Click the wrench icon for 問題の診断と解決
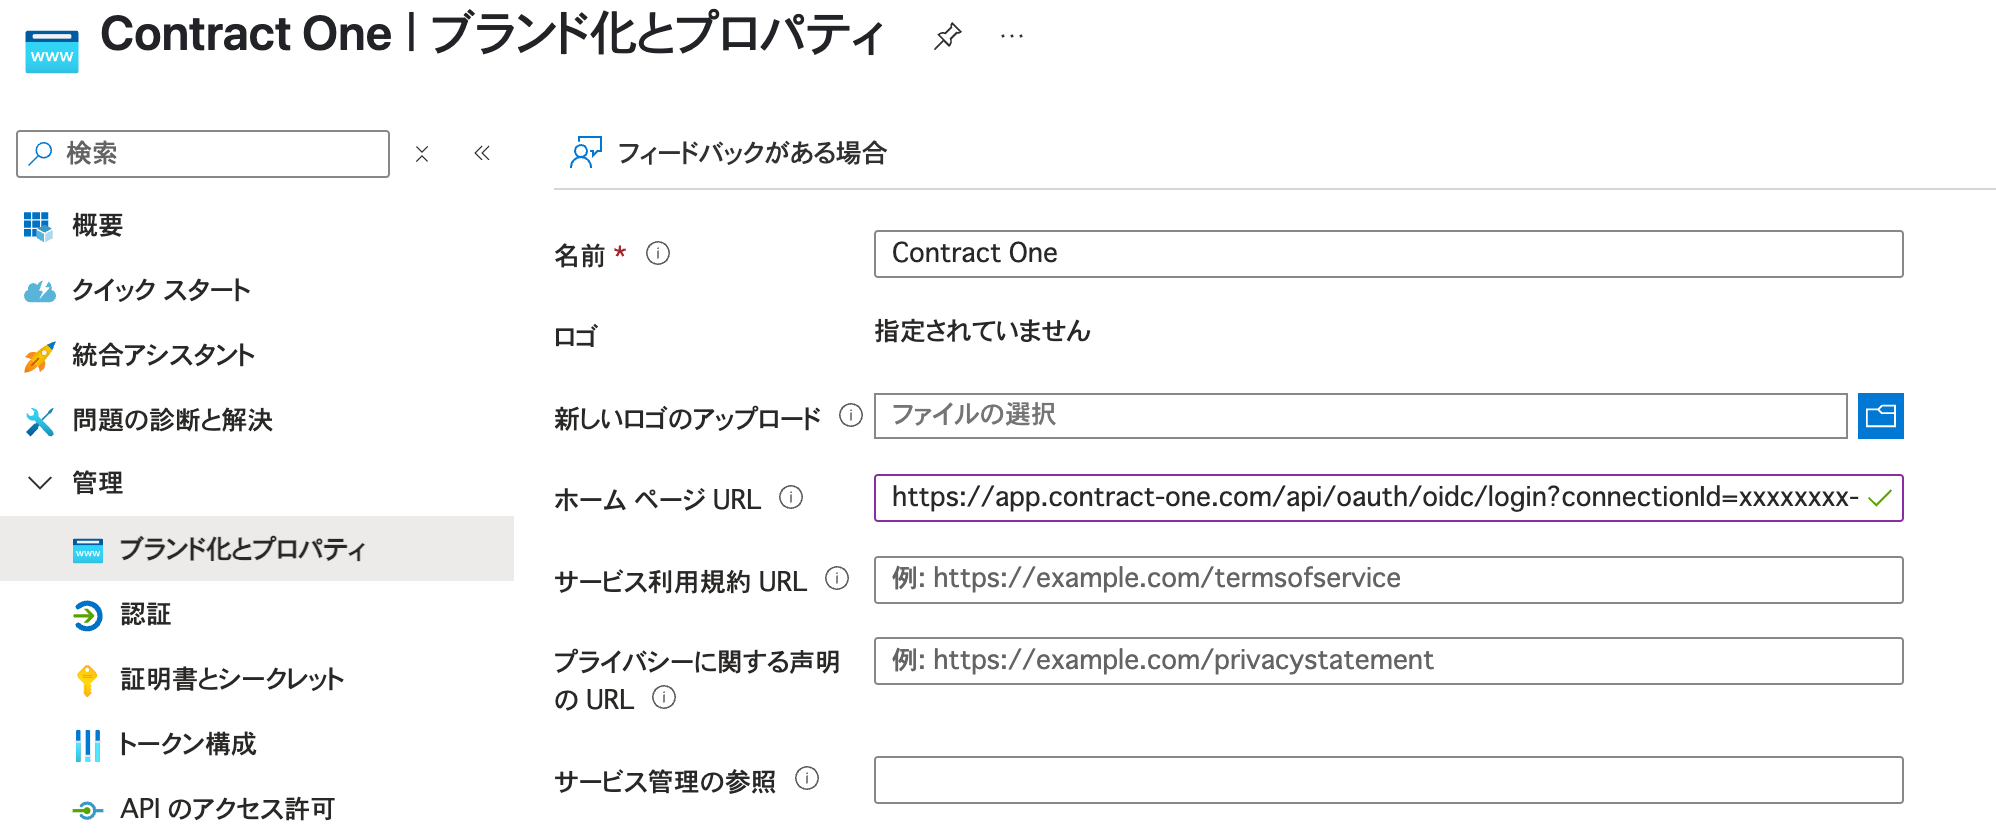This screenshot has height=836, width=1996. pos(39,421)
